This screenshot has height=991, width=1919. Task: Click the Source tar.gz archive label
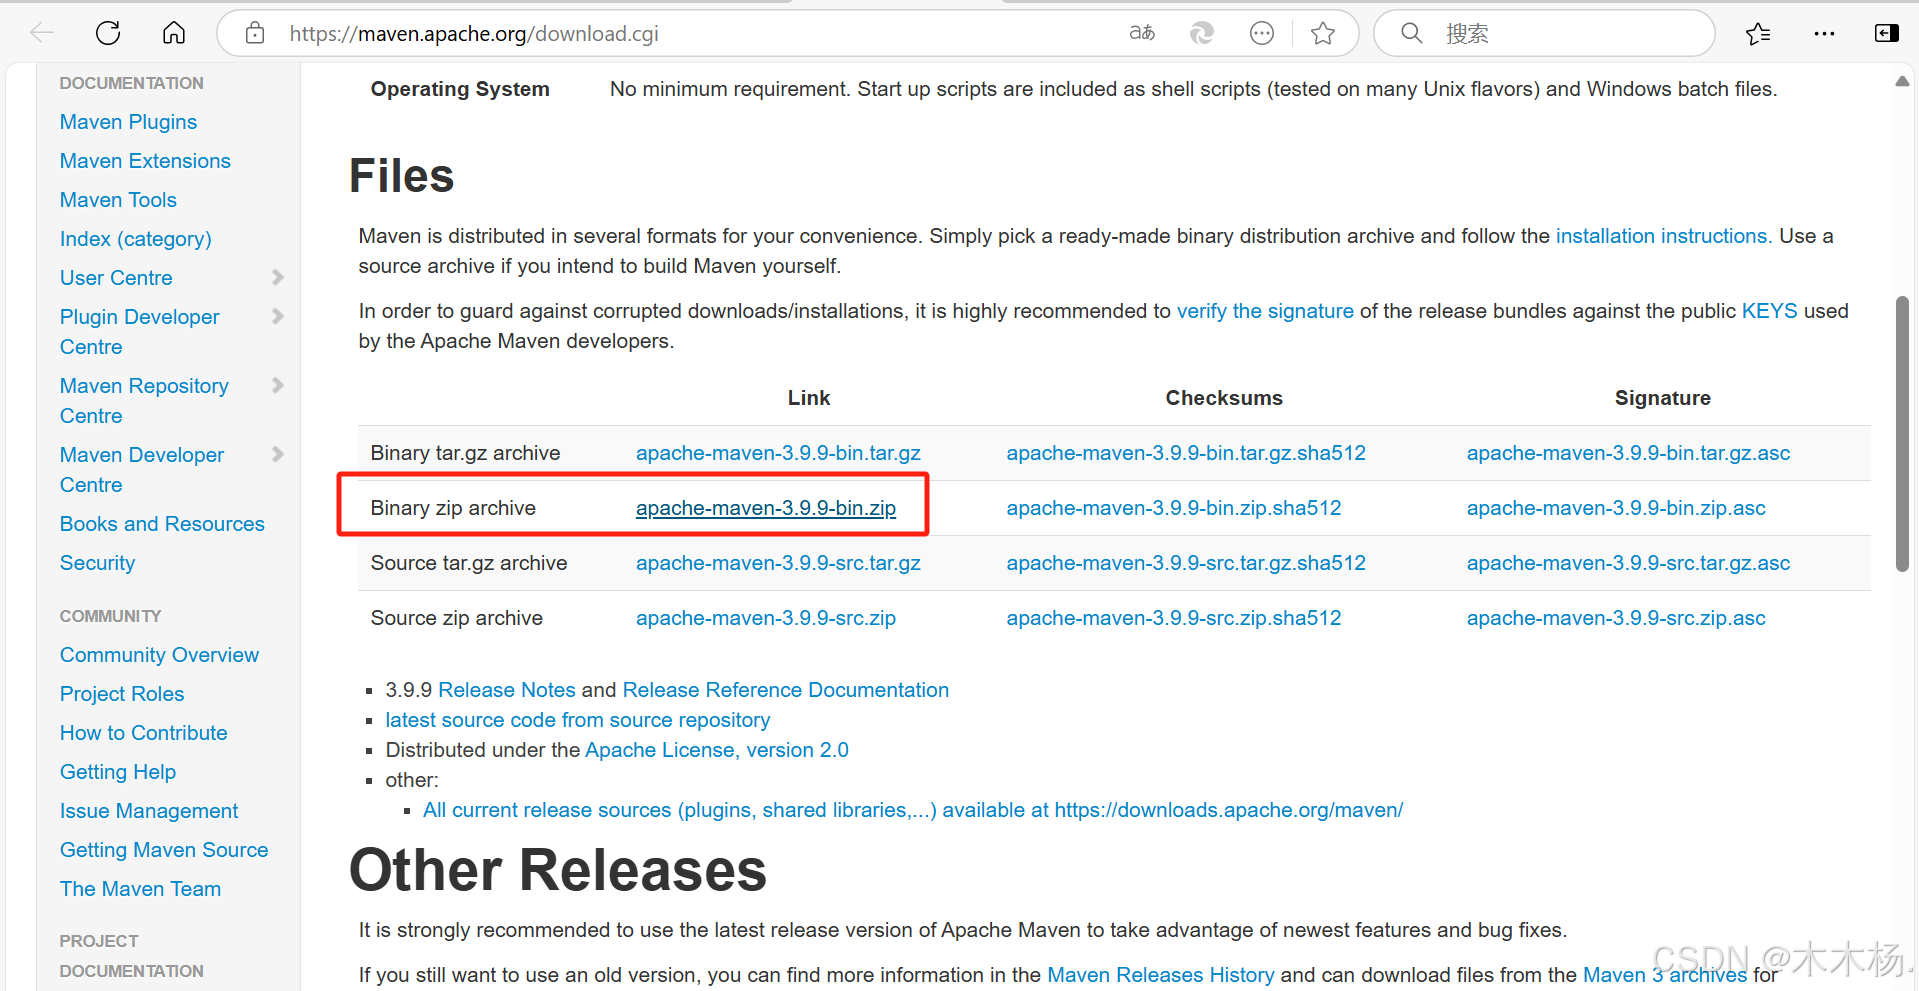[x=469, y=563]
